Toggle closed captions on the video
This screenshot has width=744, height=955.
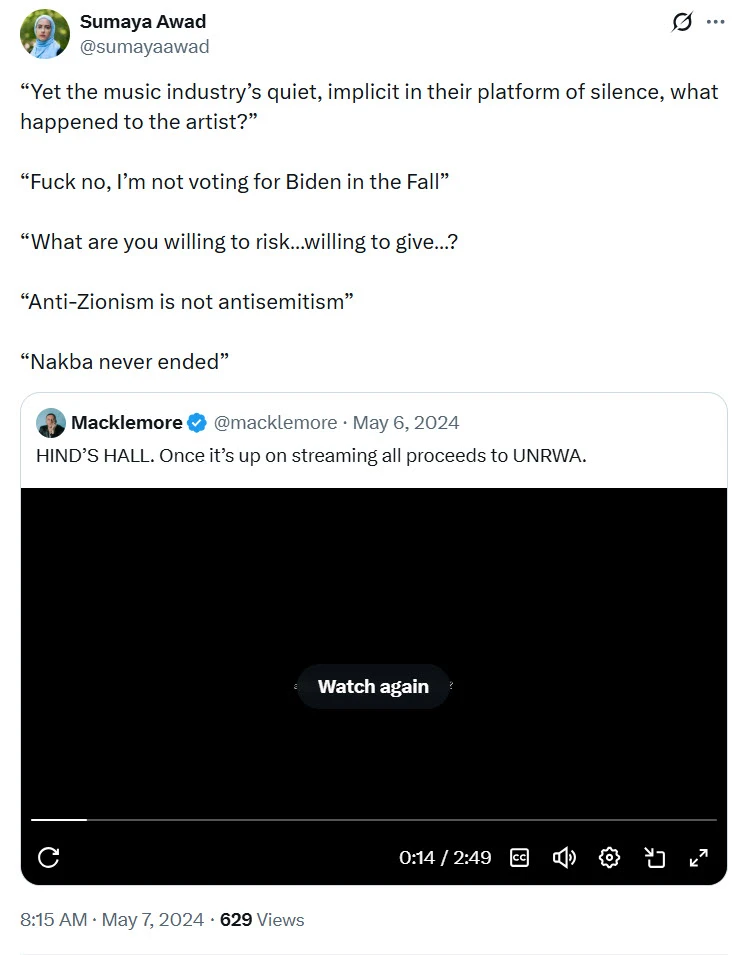click(519, 857)
